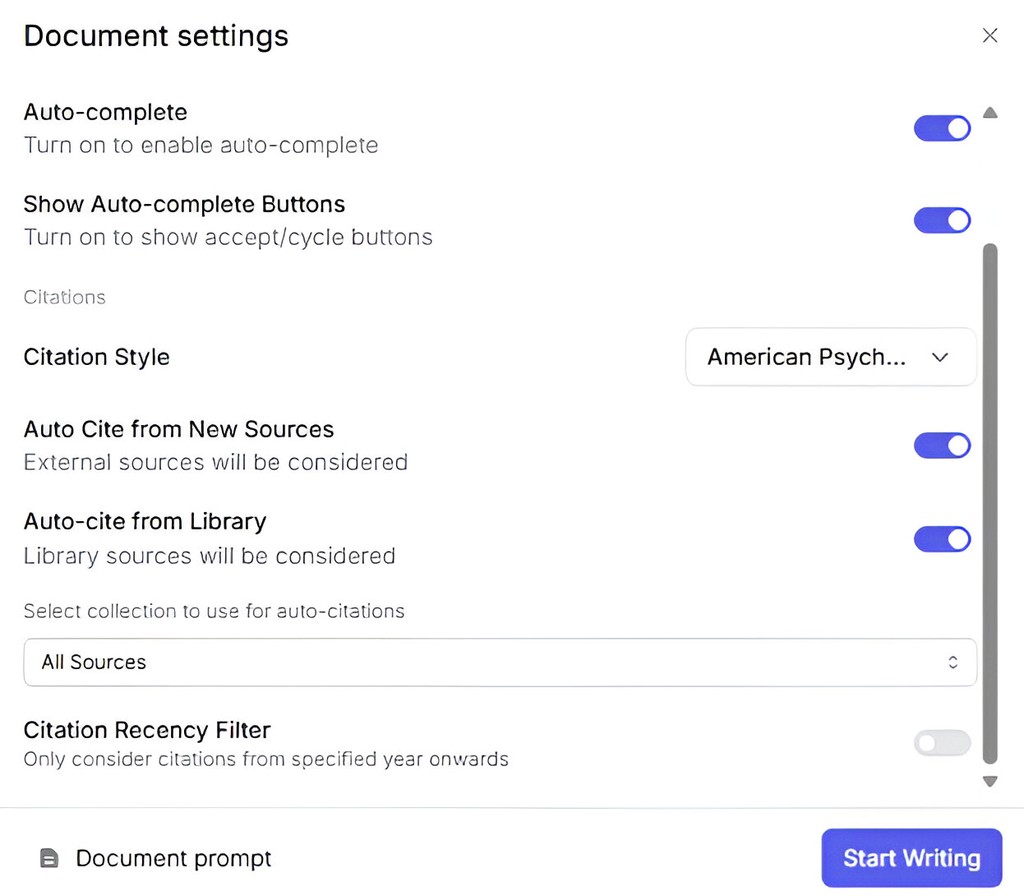This screenshot has height=896, width=1024.
Task: Open the All Sources collection selector
Action: coord(500,662)
